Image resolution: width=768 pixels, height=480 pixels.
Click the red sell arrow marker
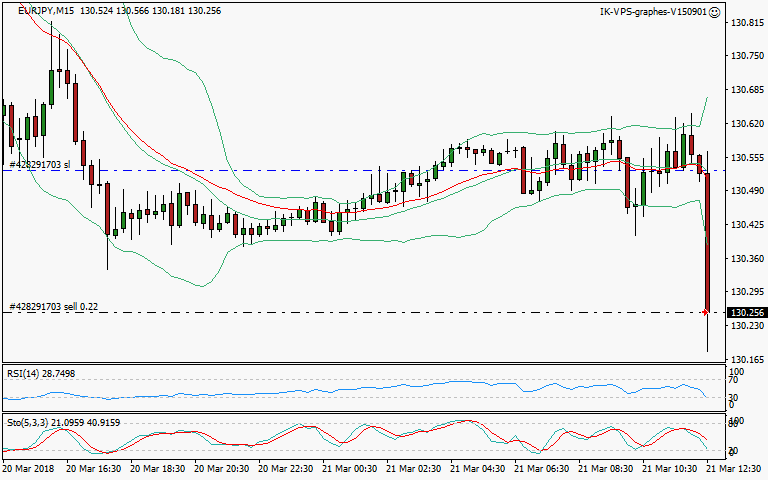click(706, 312)
